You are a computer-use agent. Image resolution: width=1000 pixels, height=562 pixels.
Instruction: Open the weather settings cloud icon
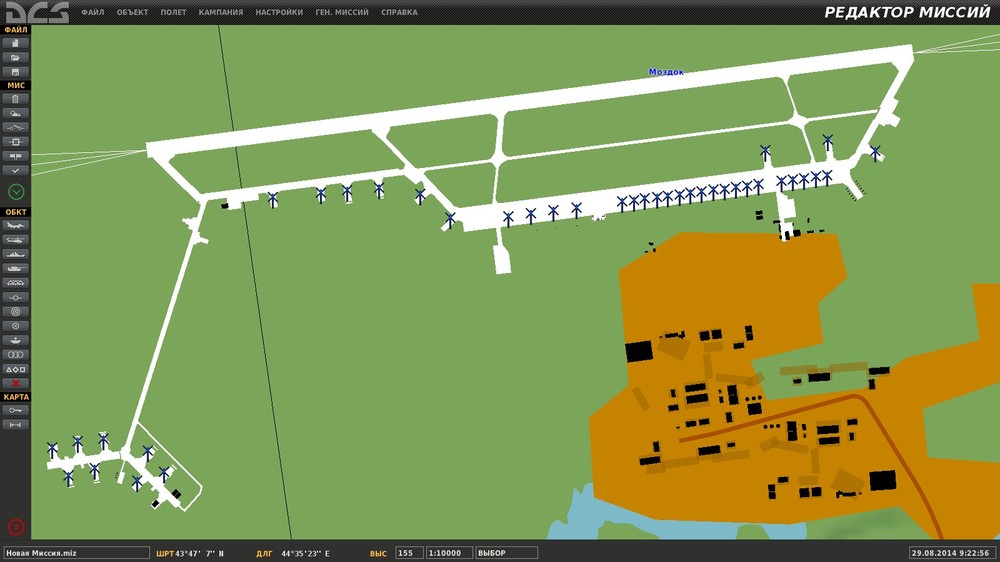point(16,114)
